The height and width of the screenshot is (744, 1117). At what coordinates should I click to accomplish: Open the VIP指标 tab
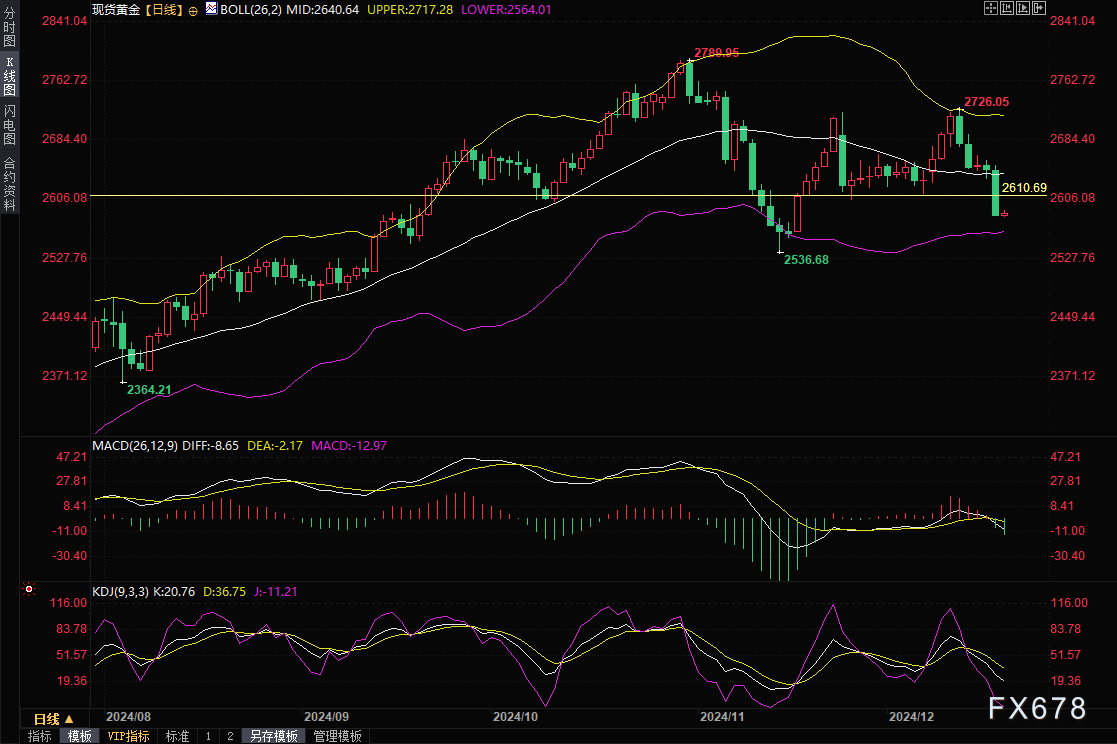pos(129,736)
